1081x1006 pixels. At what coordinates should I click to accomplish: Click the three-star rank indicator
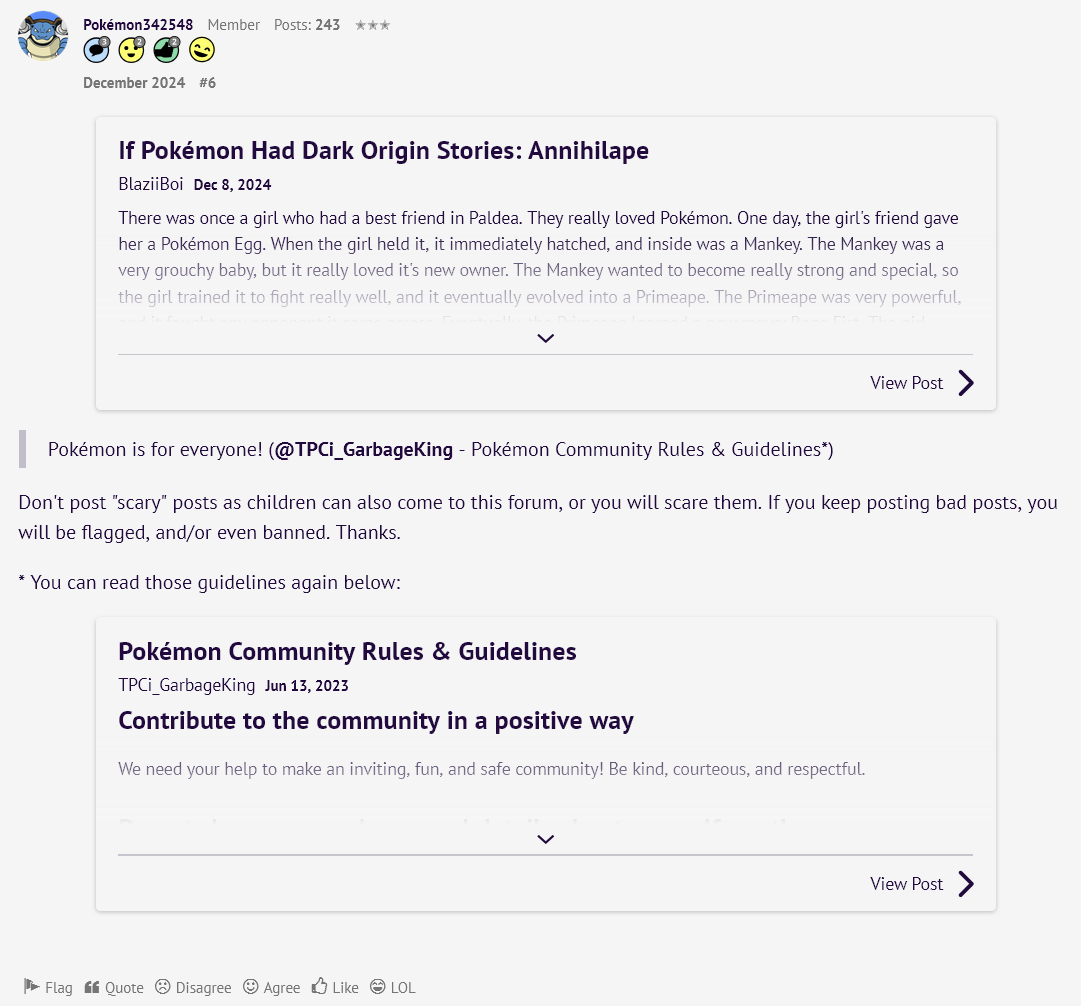[372, 26]
